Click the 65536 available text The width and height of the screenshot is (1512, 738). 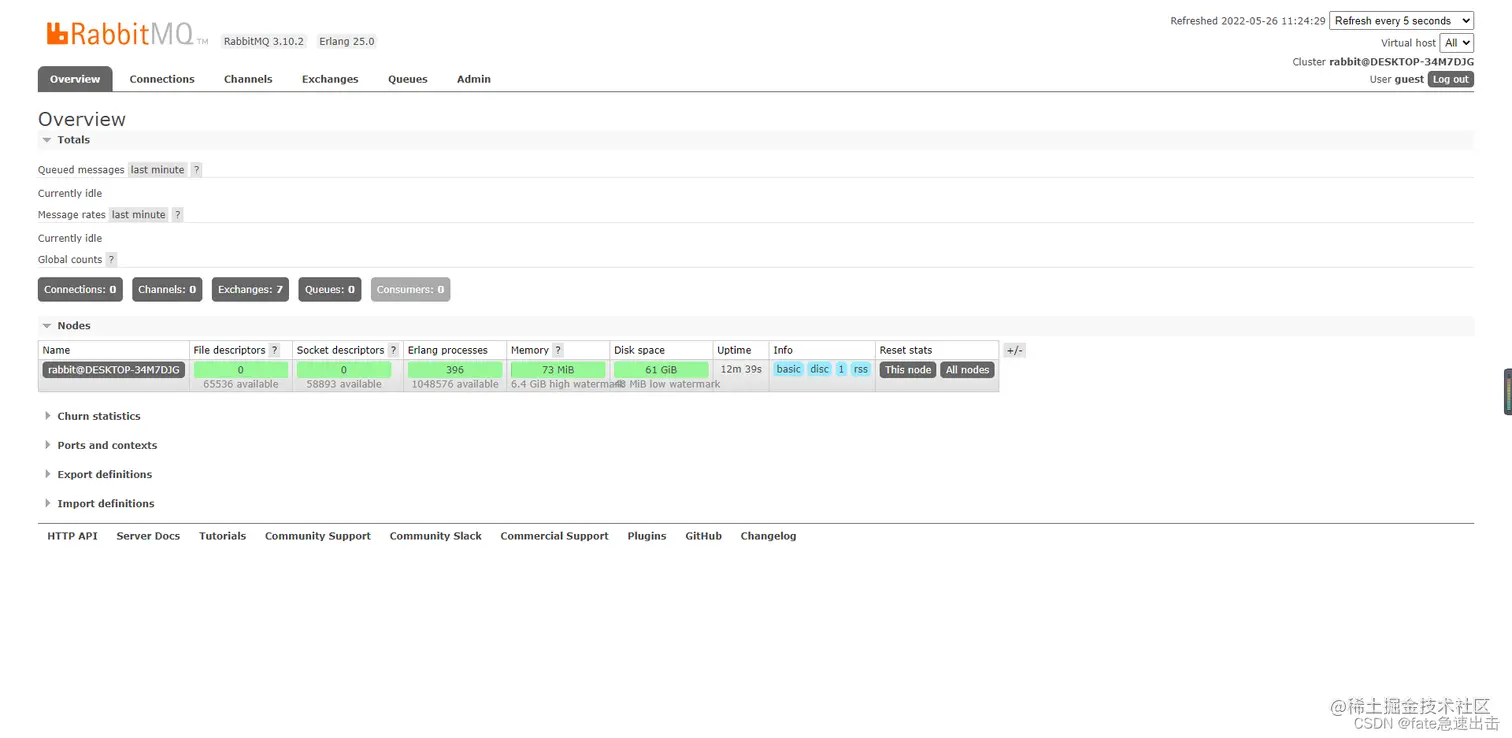[x=241, y=384]
